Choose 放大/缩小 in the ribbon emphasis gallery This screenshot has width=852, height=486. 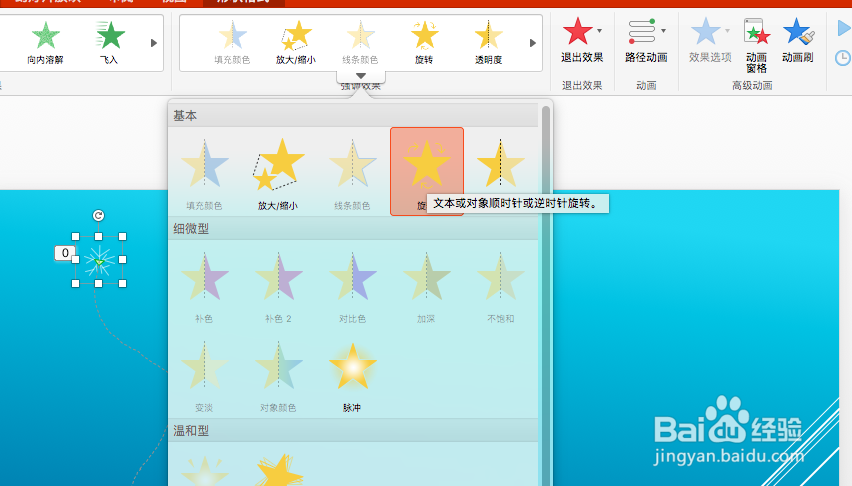pos(296,43)
